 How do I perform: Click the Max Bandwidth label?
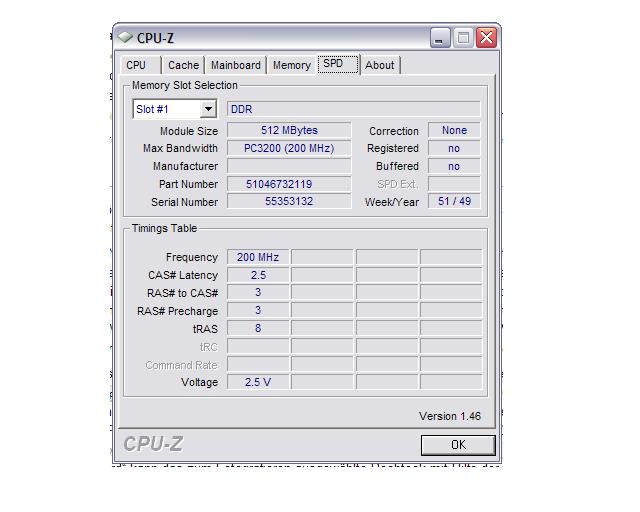click(180, 148)
